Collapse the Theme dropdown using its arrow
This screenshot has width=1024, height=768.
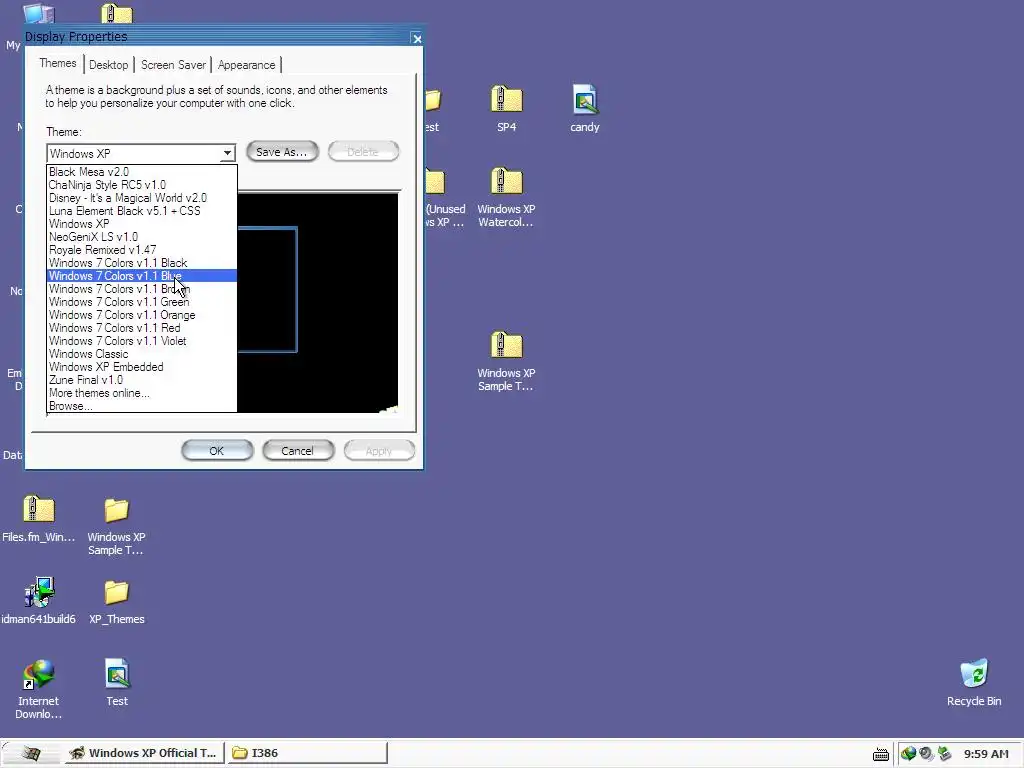[227, 153]
